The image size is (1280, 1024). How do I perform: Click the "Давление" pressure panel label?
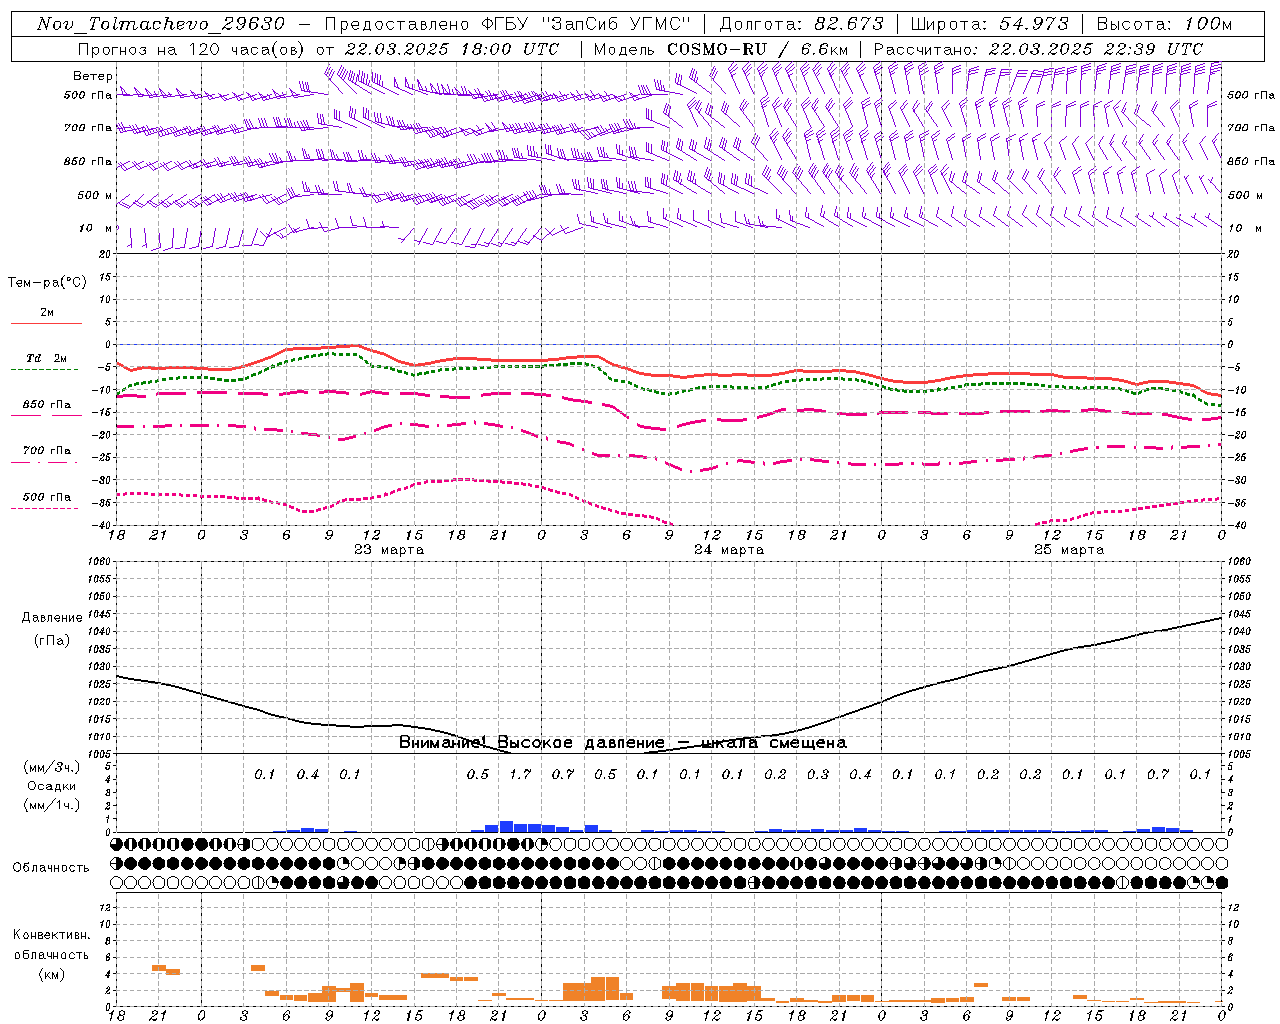(x=52, y=618)
